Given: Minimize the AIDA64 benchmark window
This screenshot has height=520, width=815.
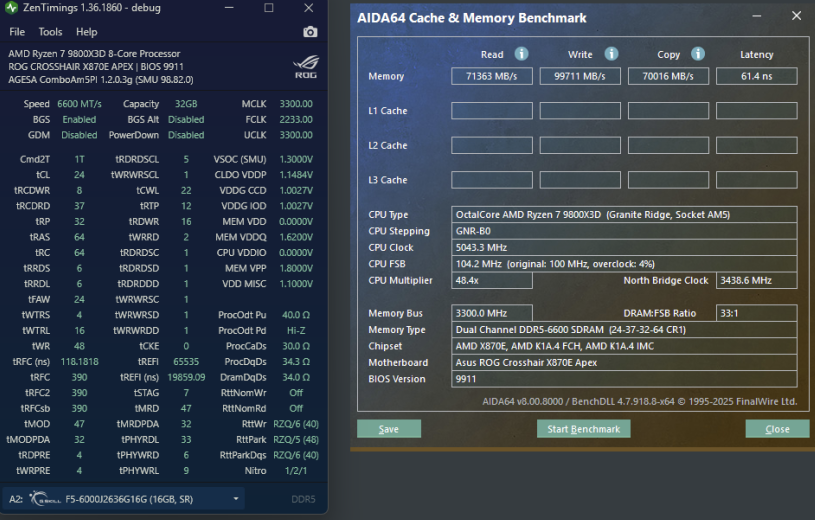Looking at the screenshot, I should (x=757, y=16).
